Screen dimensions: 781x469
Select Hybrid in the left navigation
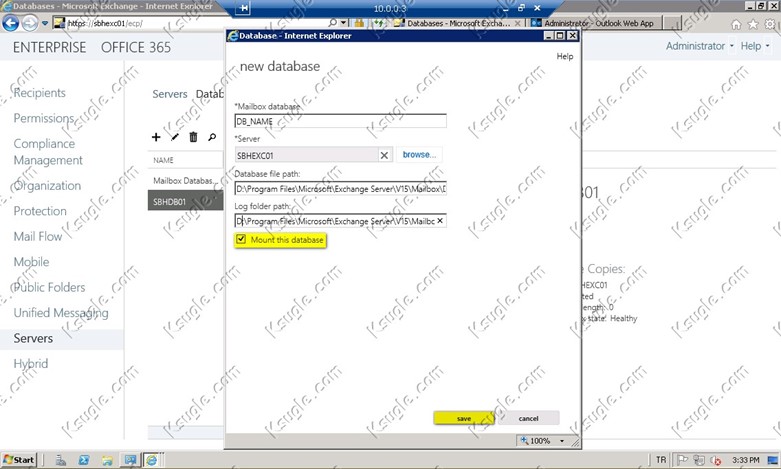coord(31,364)
